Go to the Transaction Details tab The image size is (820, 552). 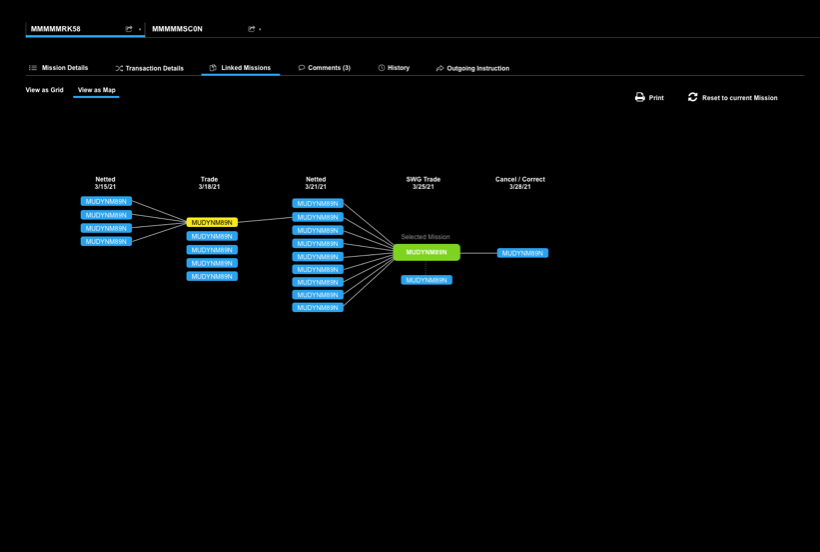(x=149, y=68)
